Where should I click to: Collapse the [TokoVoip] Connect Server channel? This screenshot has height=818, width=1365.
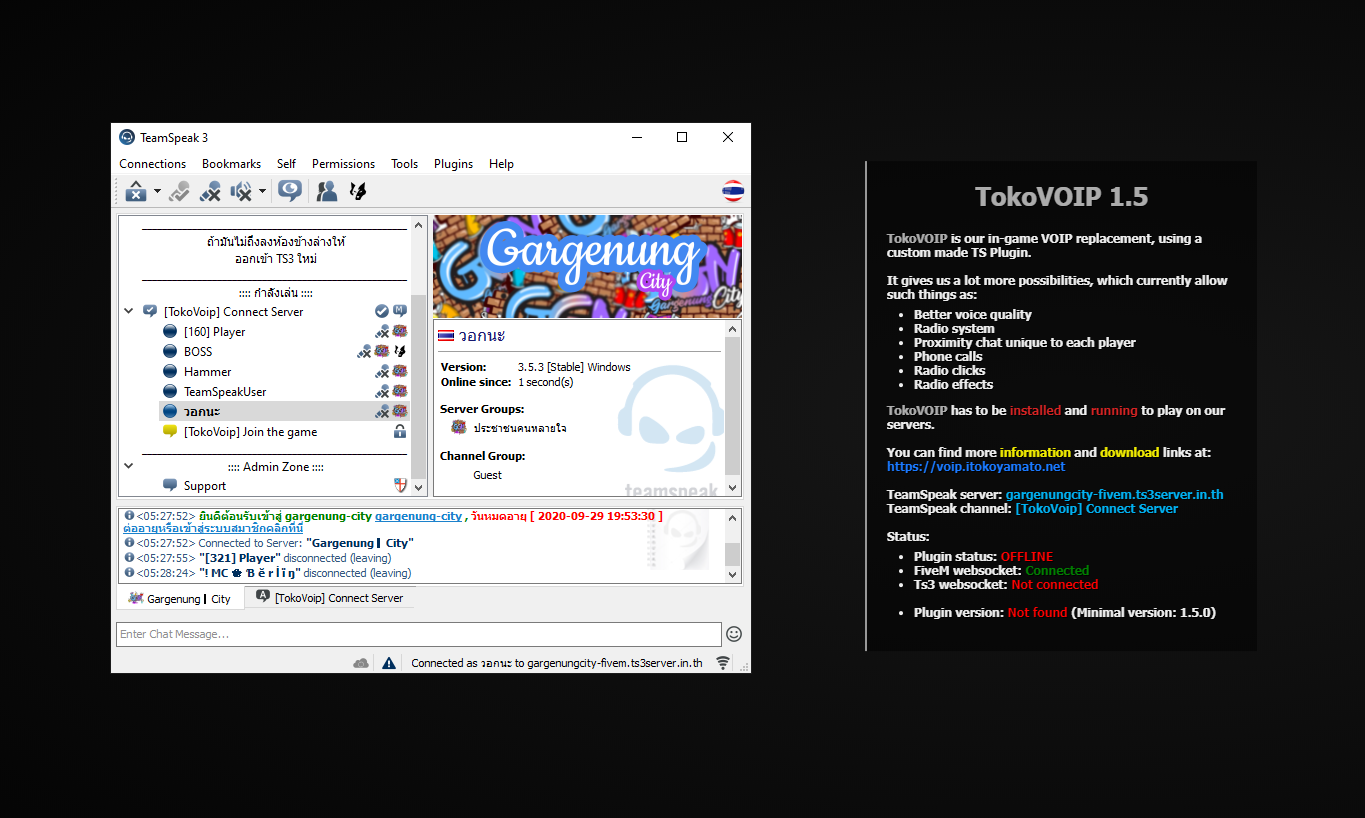pos(128,312)
